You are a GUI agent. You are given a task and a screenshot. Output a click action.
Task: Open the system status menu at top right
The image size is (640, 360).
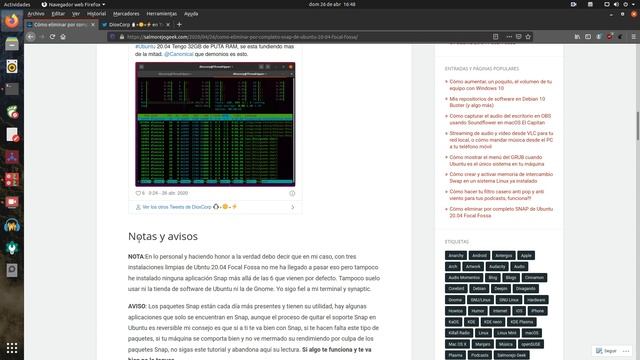[620, 4]
